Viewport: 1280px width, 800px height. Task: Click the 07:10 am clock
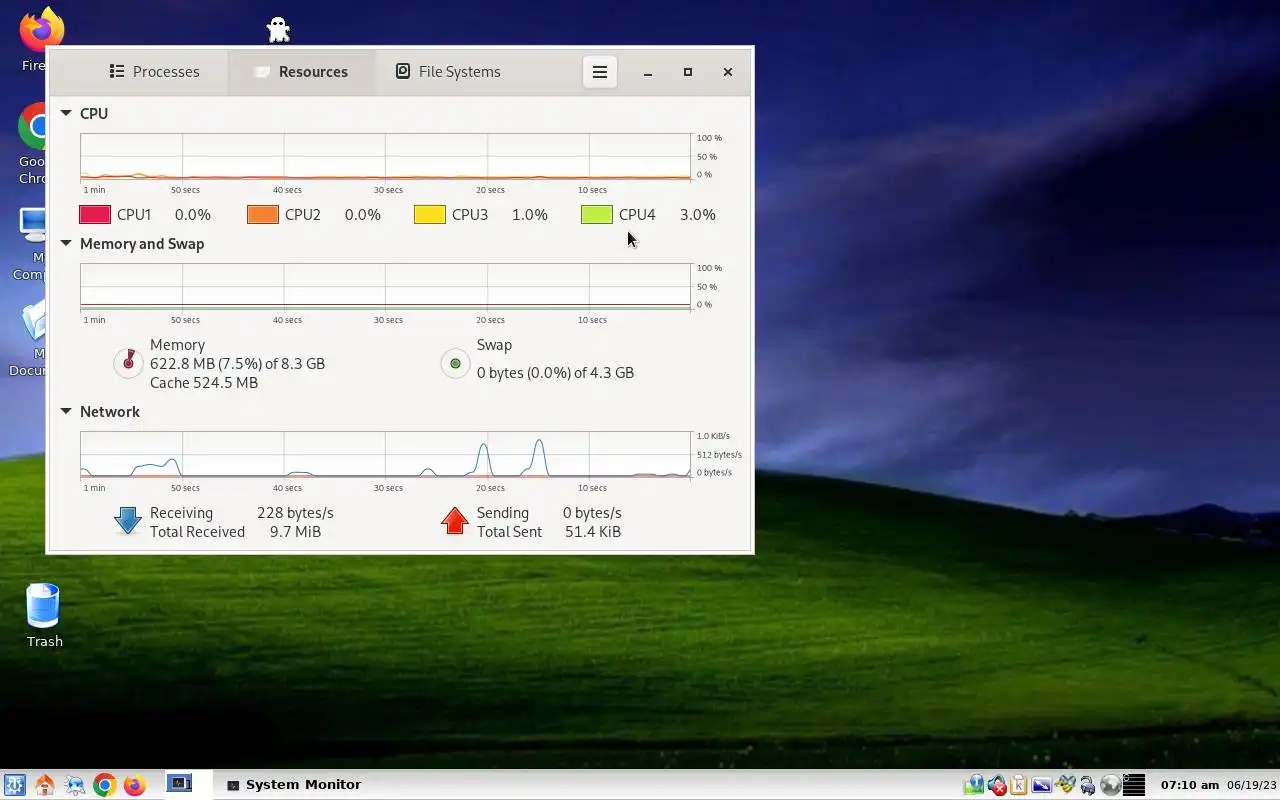click(x=1190, y=785)
